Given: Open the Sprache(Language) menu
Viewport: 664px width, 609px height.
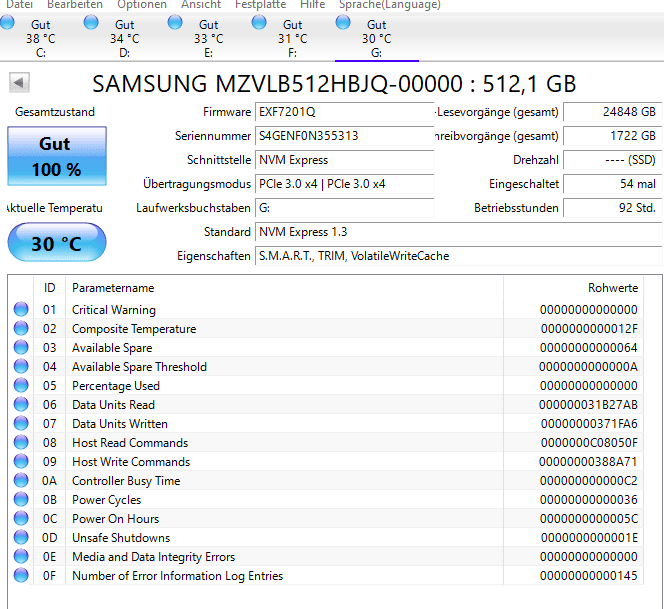Looking at the screenshot, I should [x=390, y=5].
